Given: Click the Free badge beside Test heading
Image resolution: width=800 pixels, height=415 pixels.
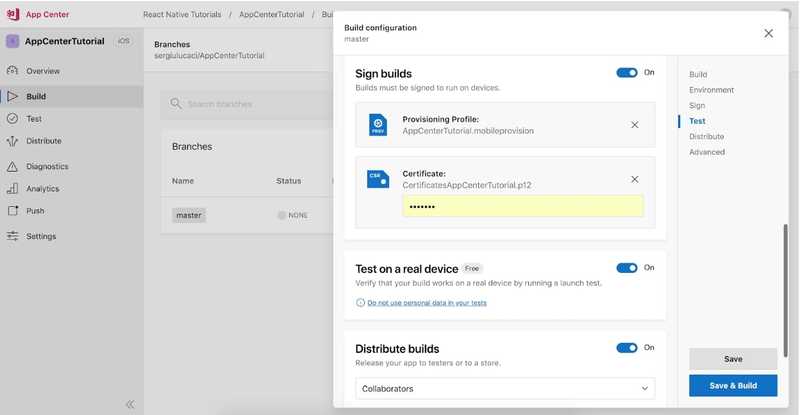Looking at the screenshot, I should point(472,268).
